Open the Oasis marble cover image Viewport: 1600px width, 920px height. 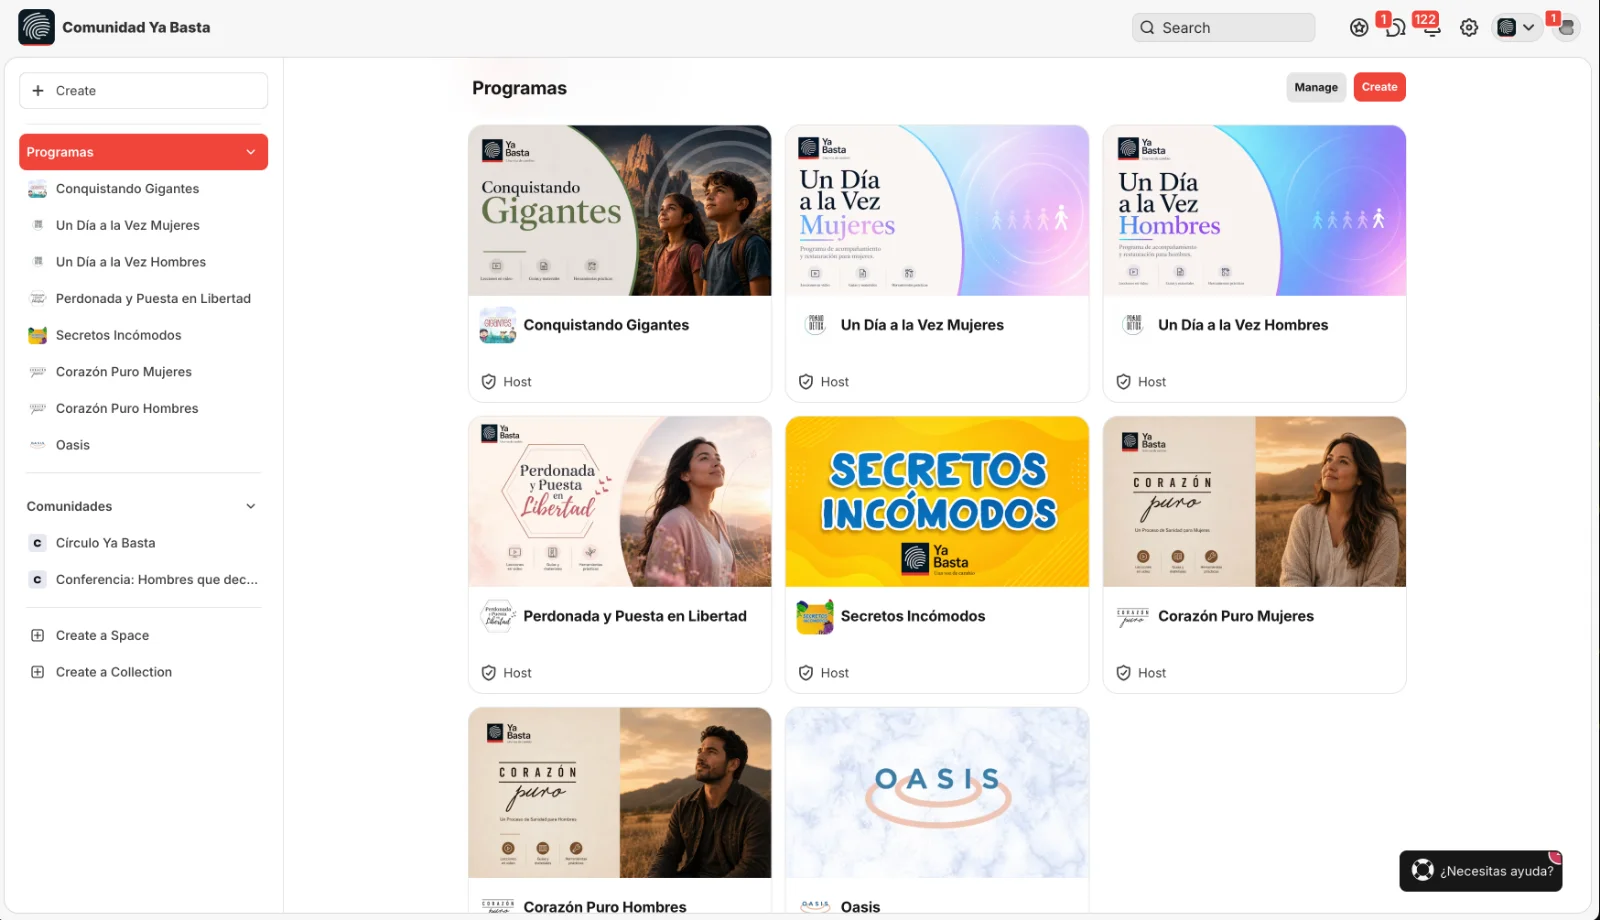point(937,792)
